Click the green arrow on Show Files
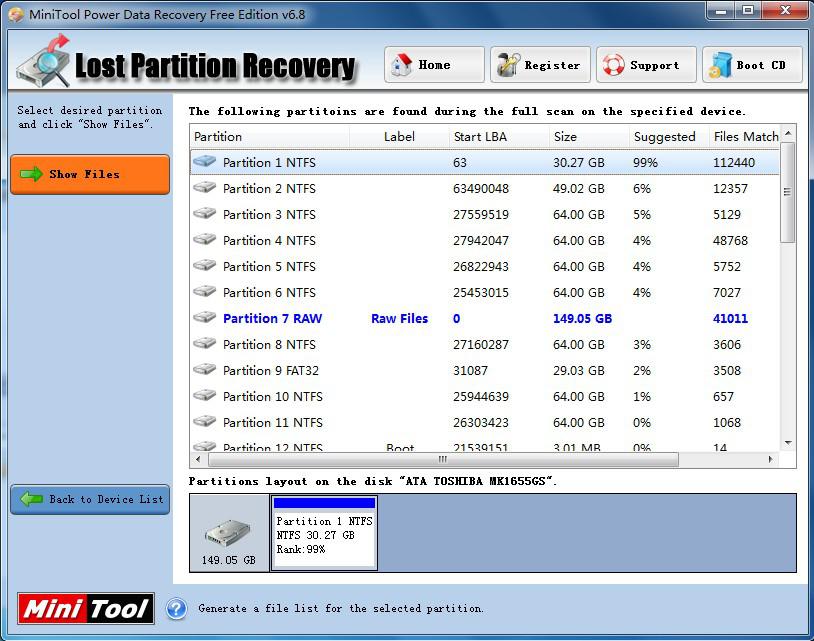Image resolution: width=814 pixels, height=641 pixels. tap(31, 174)
